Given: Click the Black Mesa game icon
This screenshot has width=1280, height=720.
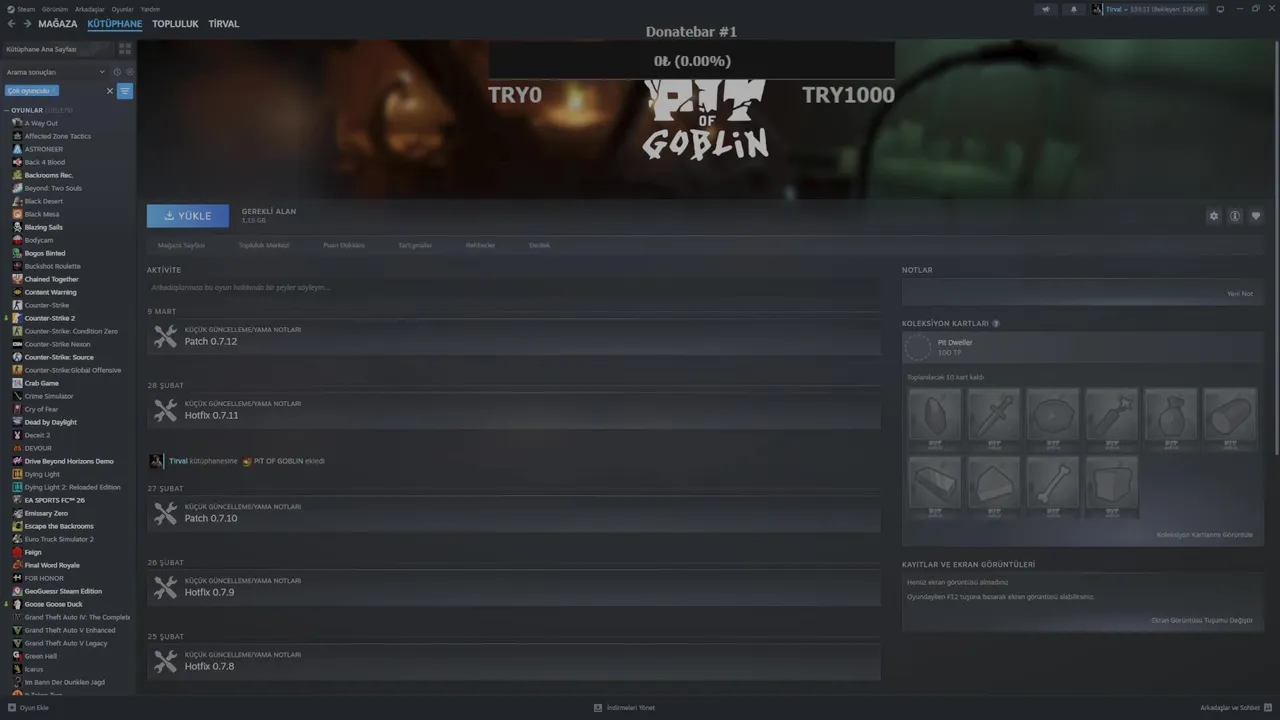Looking at the screenshot, I should pyautogui.click(x=17, y=214).
